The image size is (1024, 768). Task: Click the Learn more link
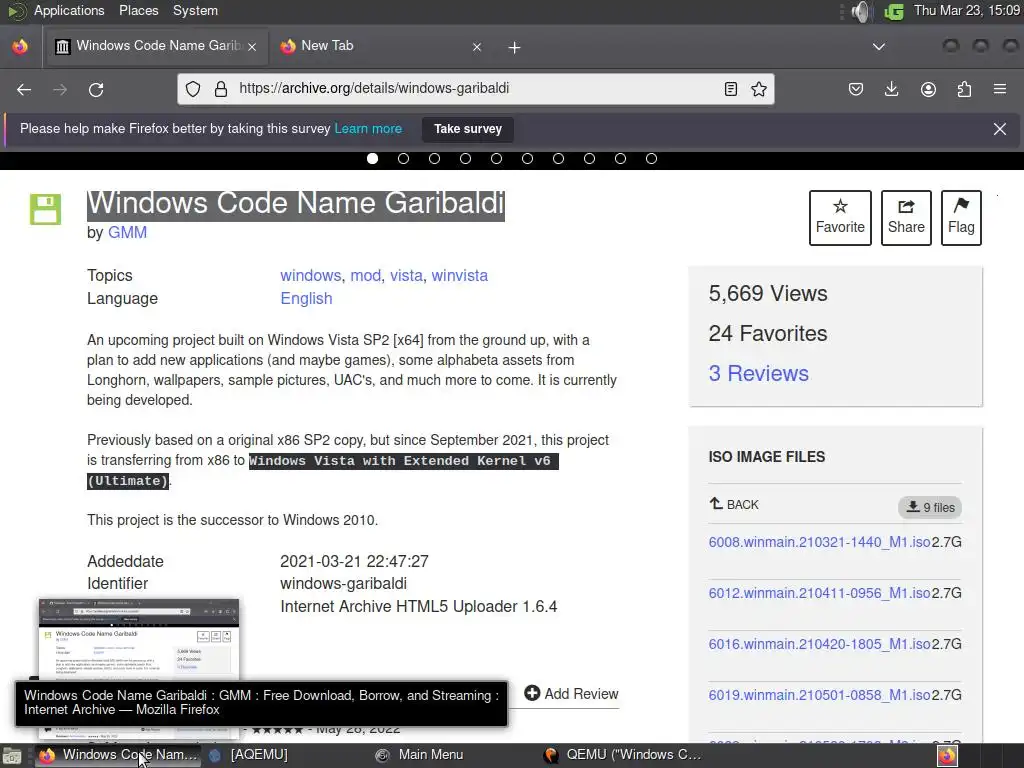click(x=368, y=129)
